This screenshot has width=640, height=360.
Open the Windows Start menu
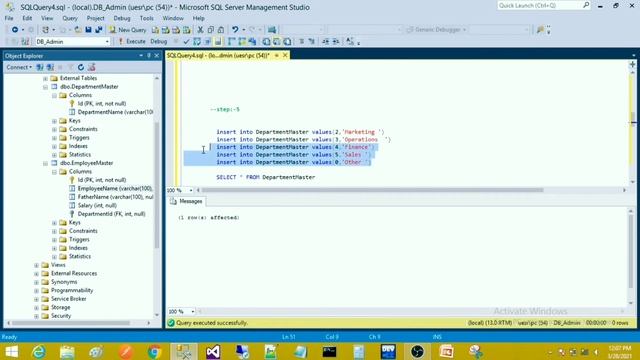tap(11, 351)
